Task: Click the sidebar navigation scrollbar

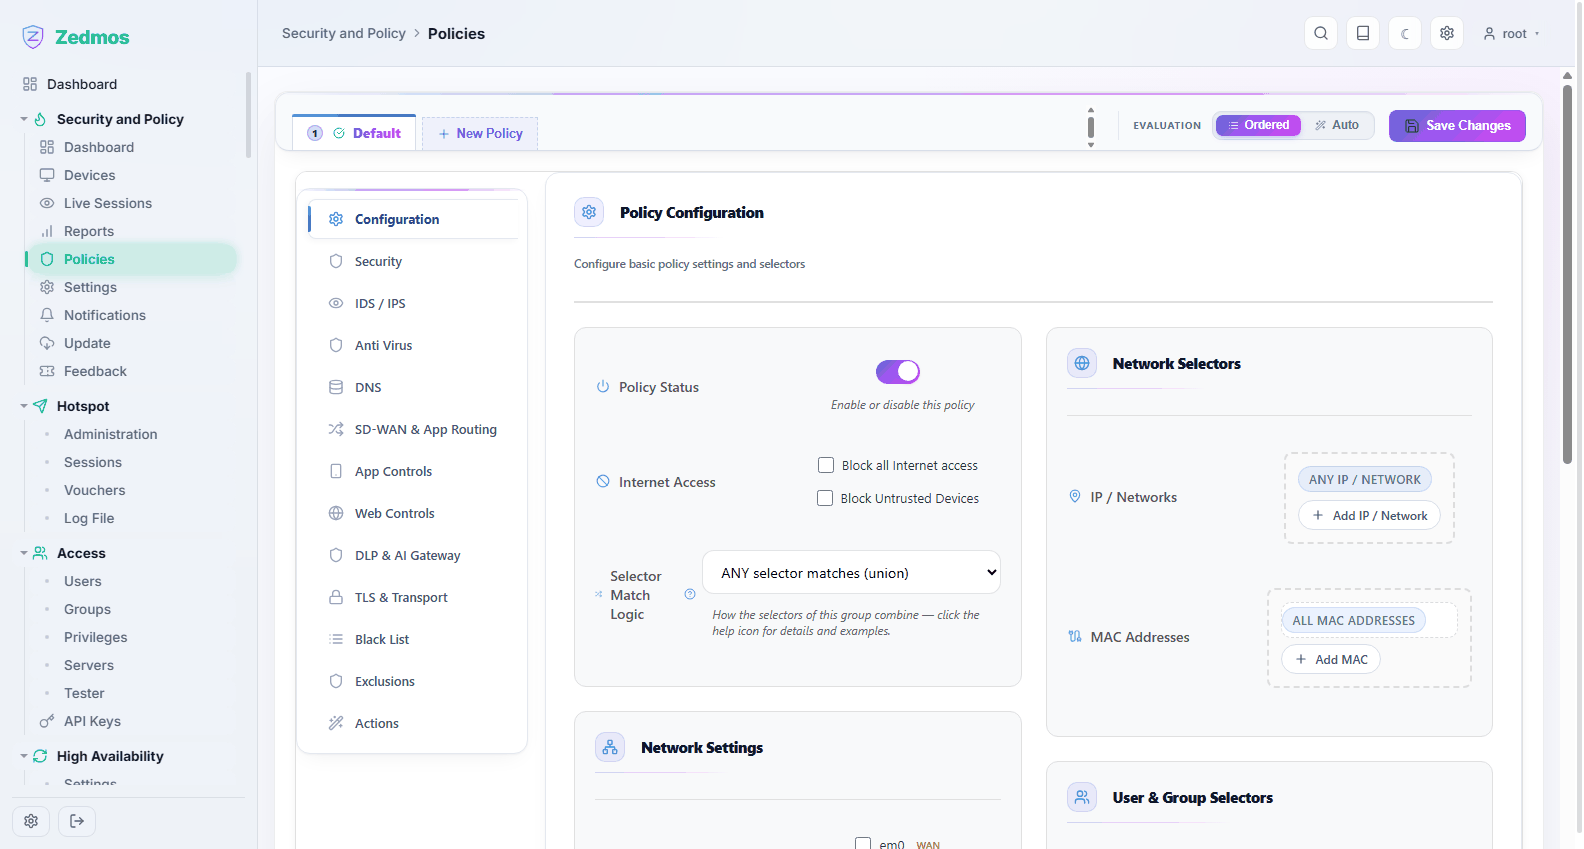Action: (248, 115)
